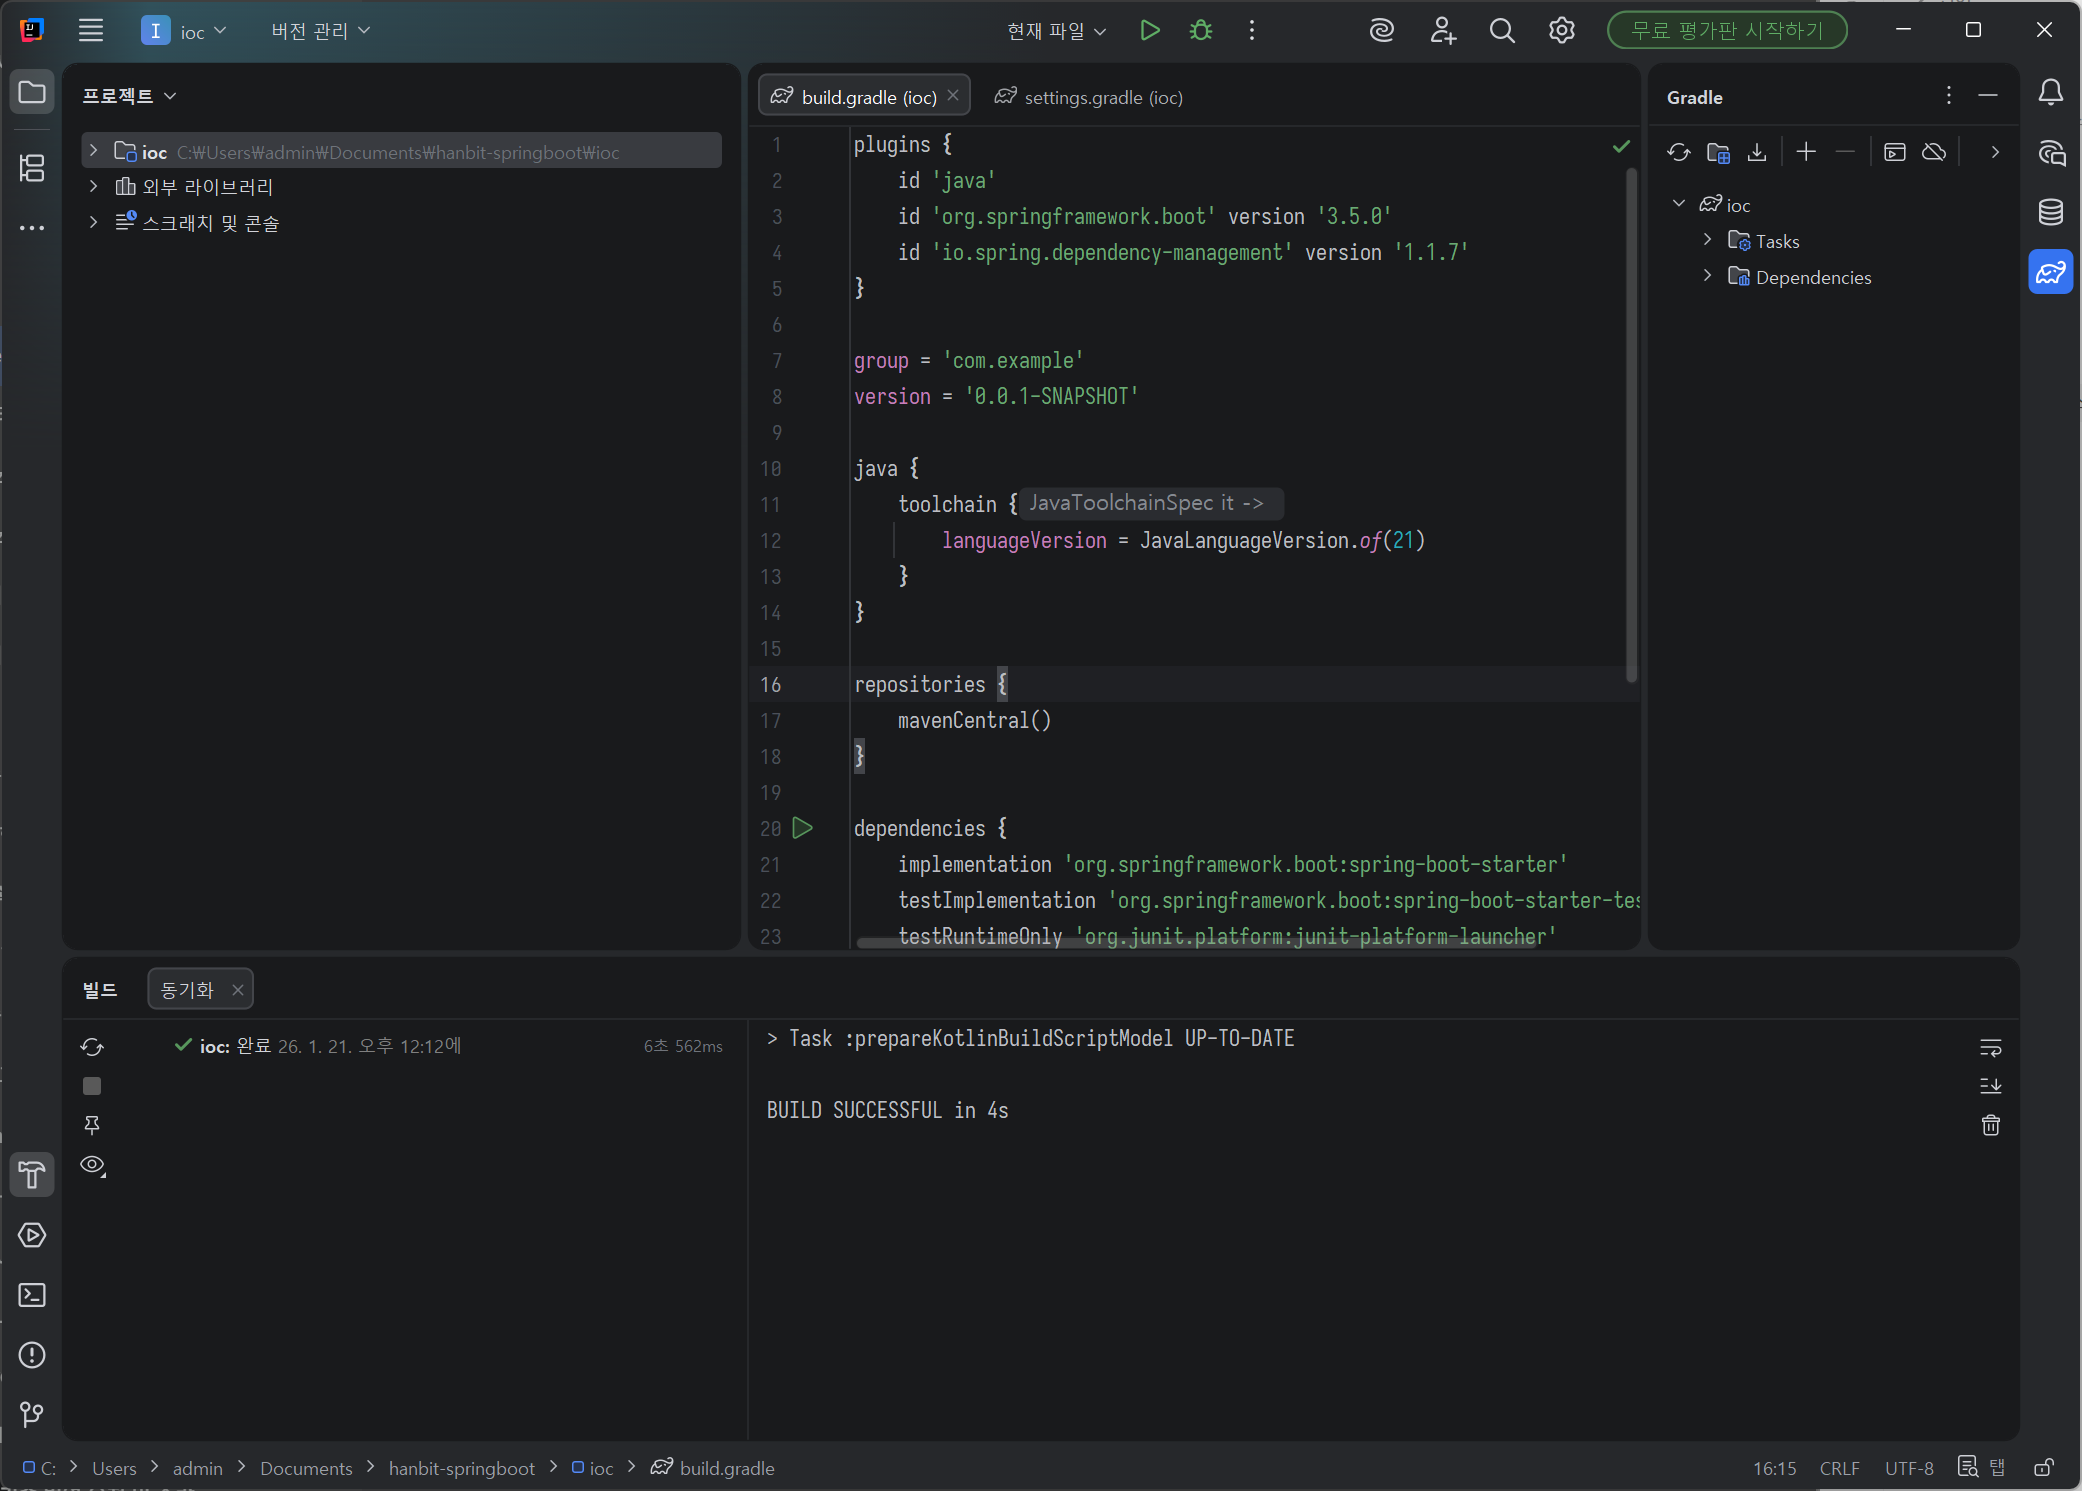Viewport: 2082px width, 1491px height.
Task: Reload all Gradle projects in the Gradle panel
Action: [x=1678, y=152]
